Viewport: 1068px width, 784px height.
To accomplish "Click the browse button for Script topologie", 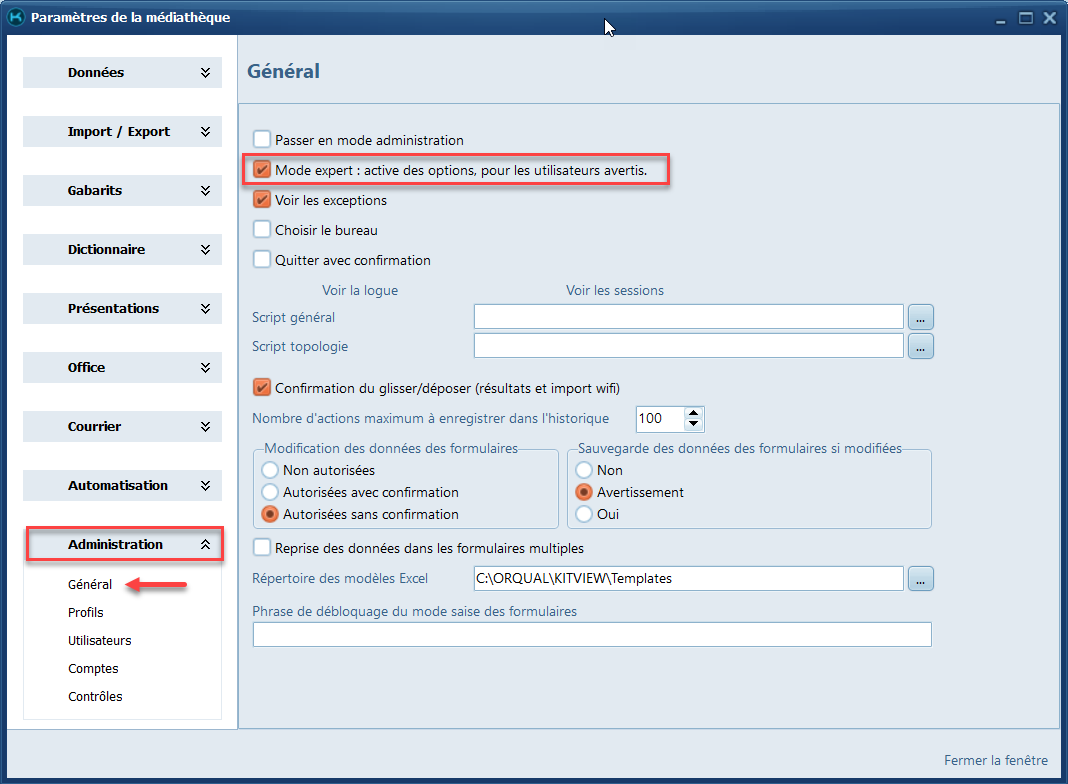I will pos(920,346).
